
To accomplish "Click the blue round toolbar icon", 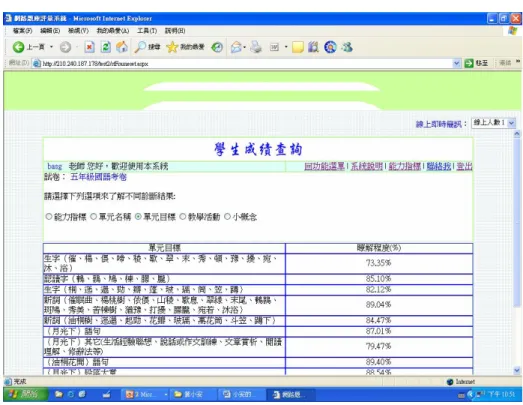I will [330, 47].
